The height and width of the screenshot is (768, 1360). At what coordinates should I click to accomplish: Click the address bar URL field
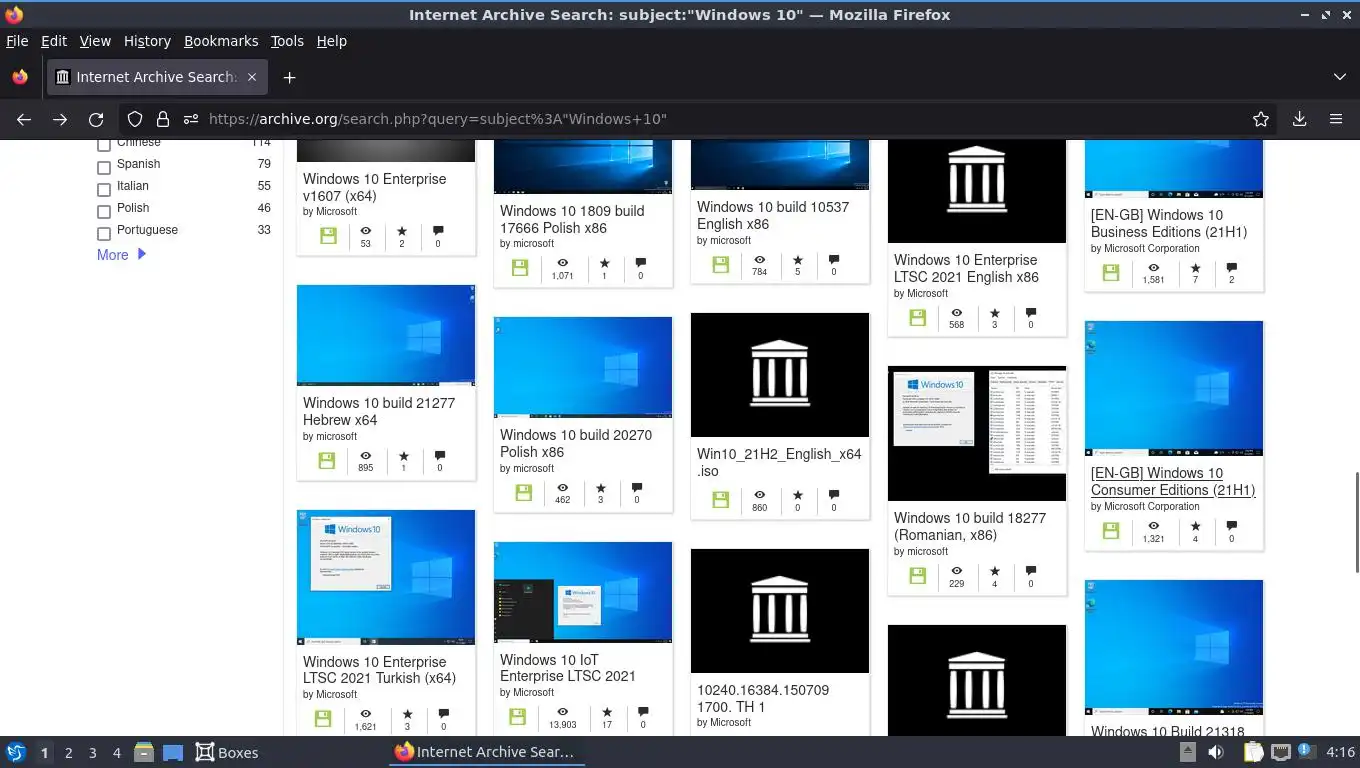click(700, 119)
